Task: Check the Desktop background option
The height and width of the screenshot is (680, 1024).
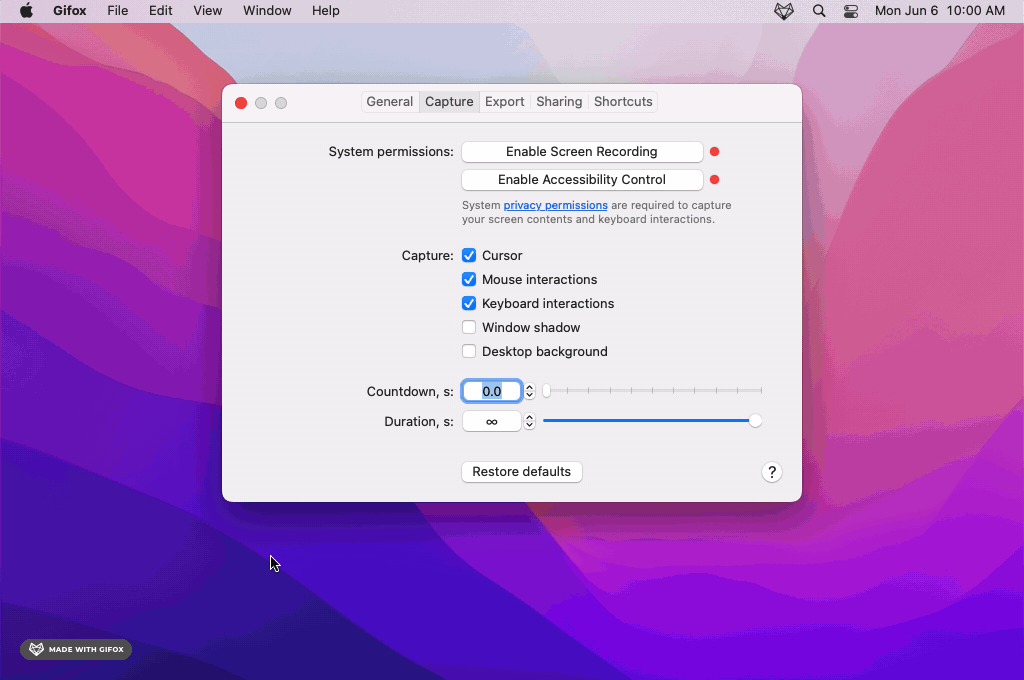Action: (469, 351)
